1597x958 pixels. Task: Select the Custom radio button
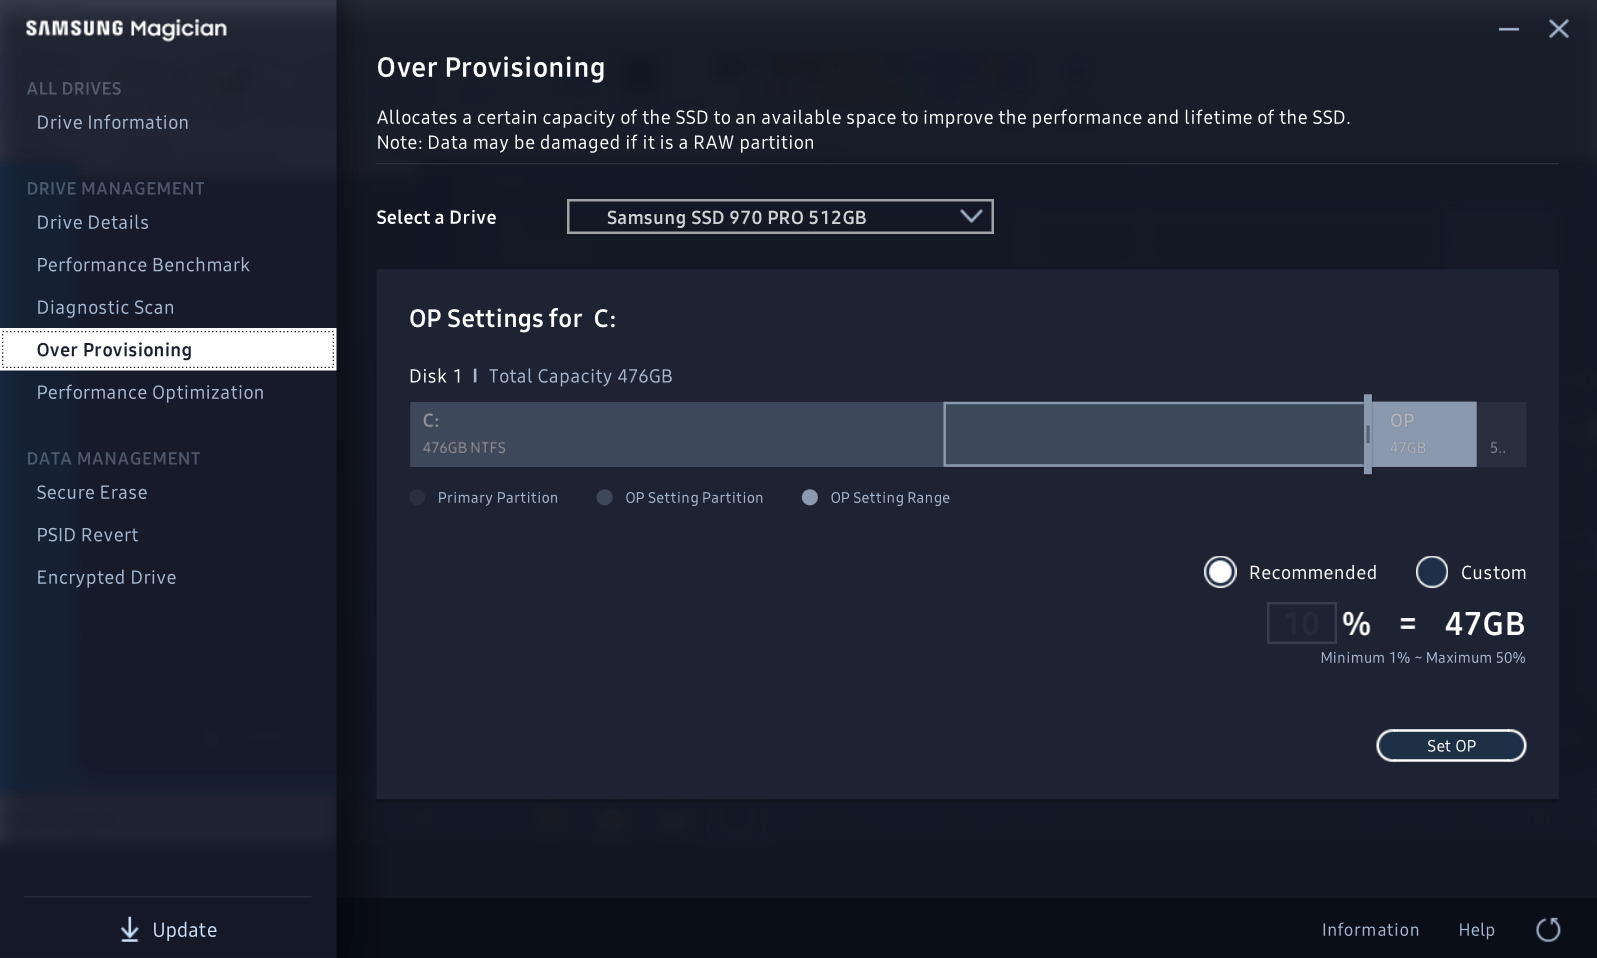pyautogui.click(x=1432, y=572)
